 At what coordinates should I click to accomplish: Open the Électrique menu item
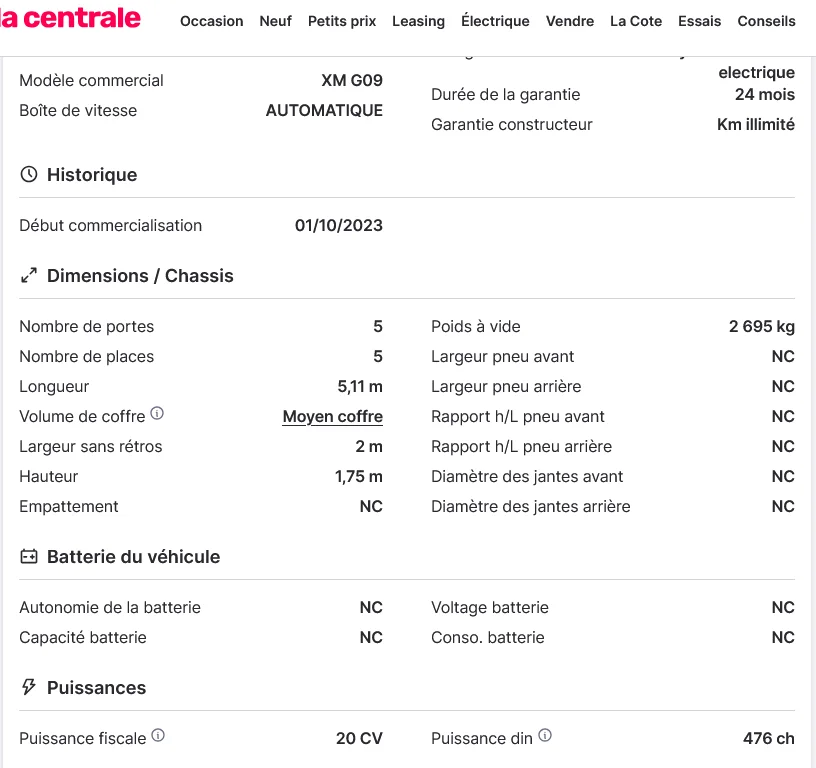tap(495, 21)
